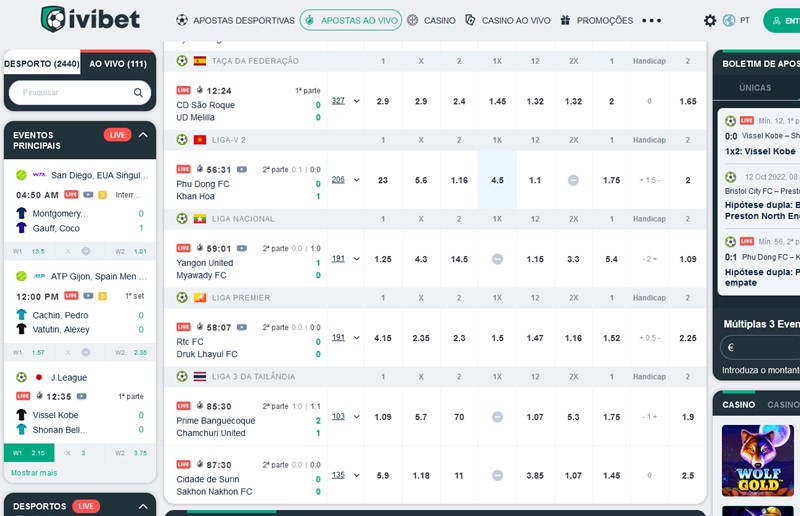Open video stream icon for Phu Dong FC match
Image resolution: width=800 pixels, height=516 pixels.
pos(242,169)
